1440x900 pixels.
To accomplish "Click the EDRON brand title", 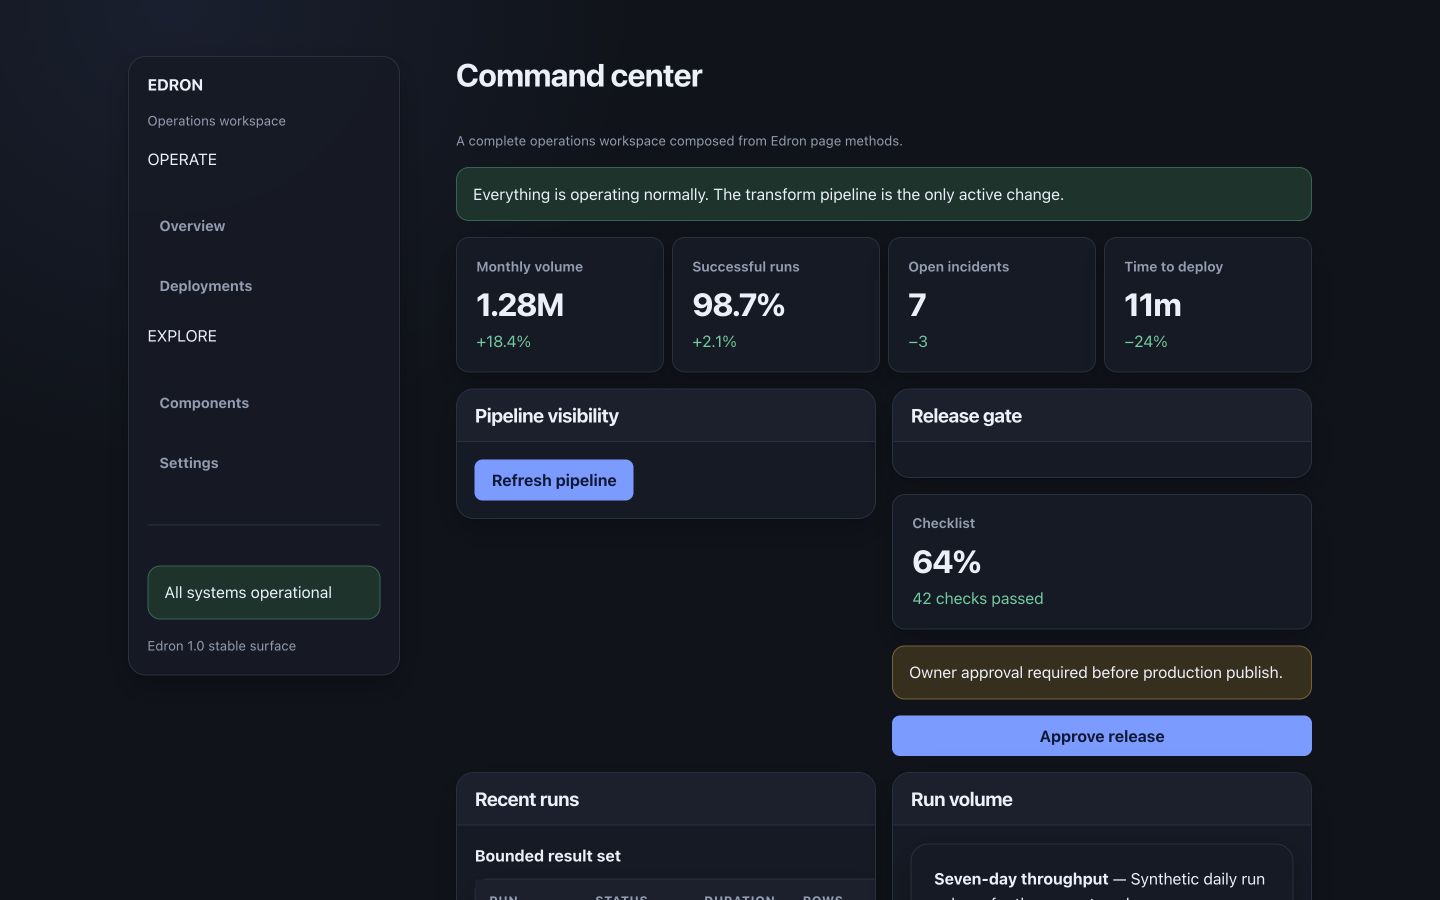I will pyautogui.click(x=175, y=85).
